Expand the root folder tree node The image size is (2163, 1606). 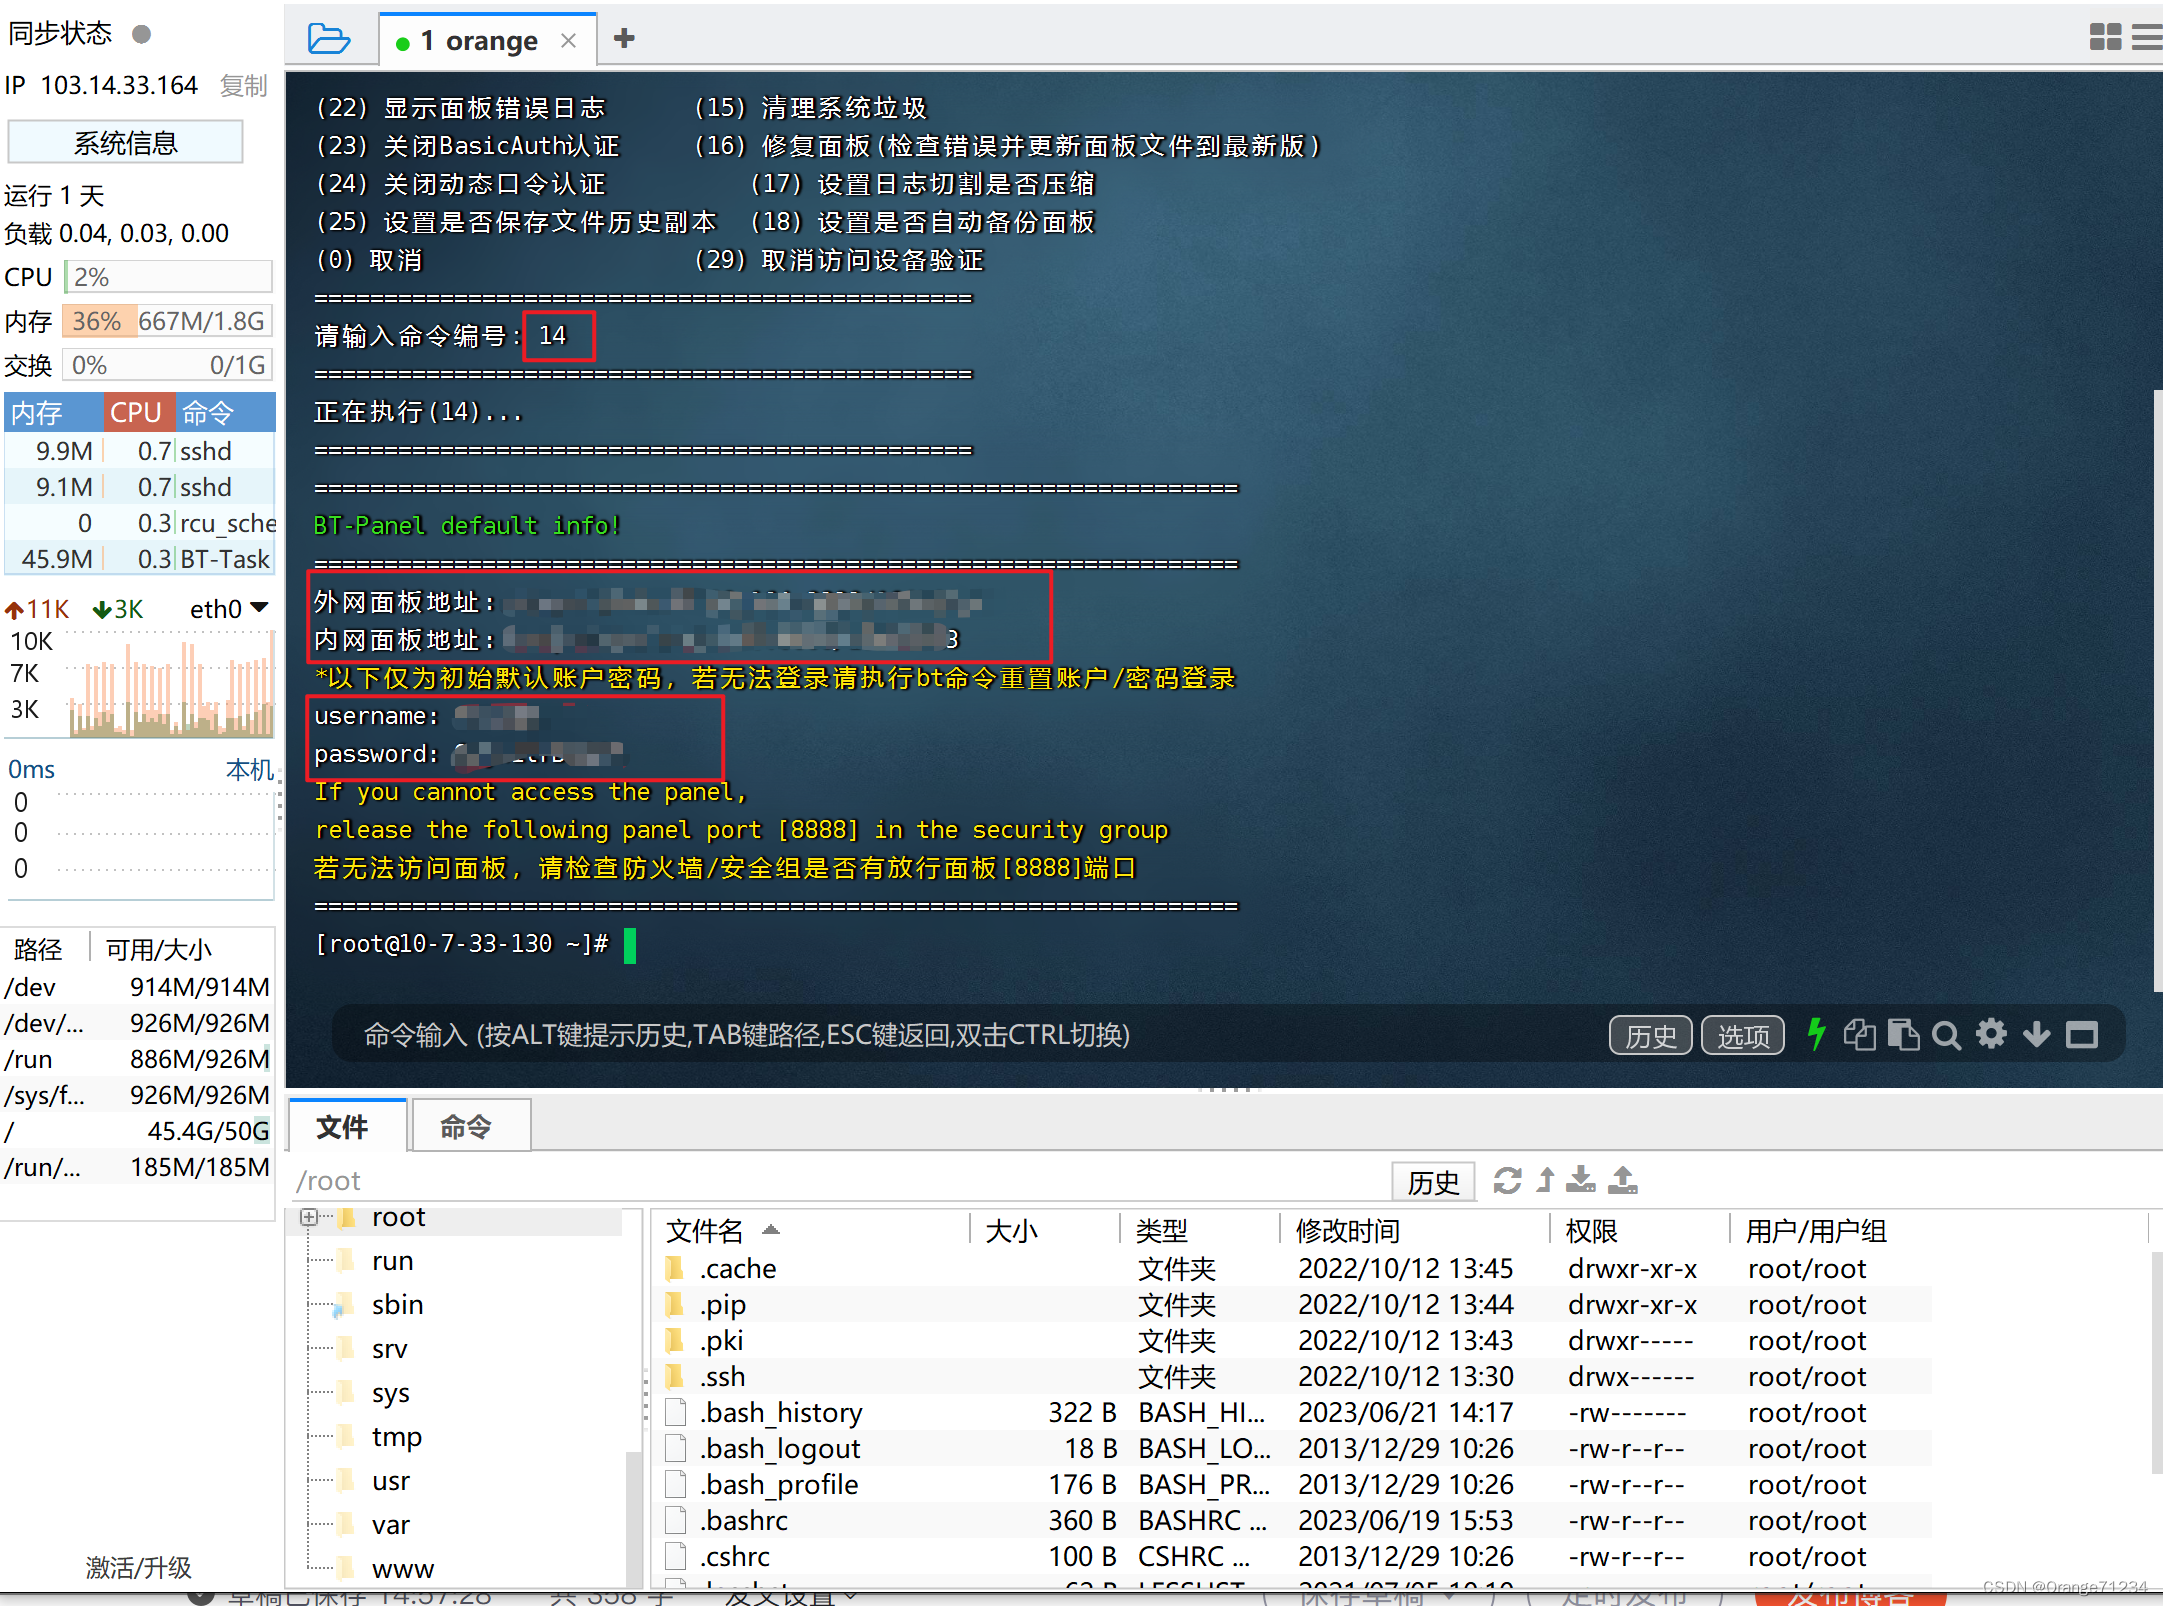[x=309, y=1217]
